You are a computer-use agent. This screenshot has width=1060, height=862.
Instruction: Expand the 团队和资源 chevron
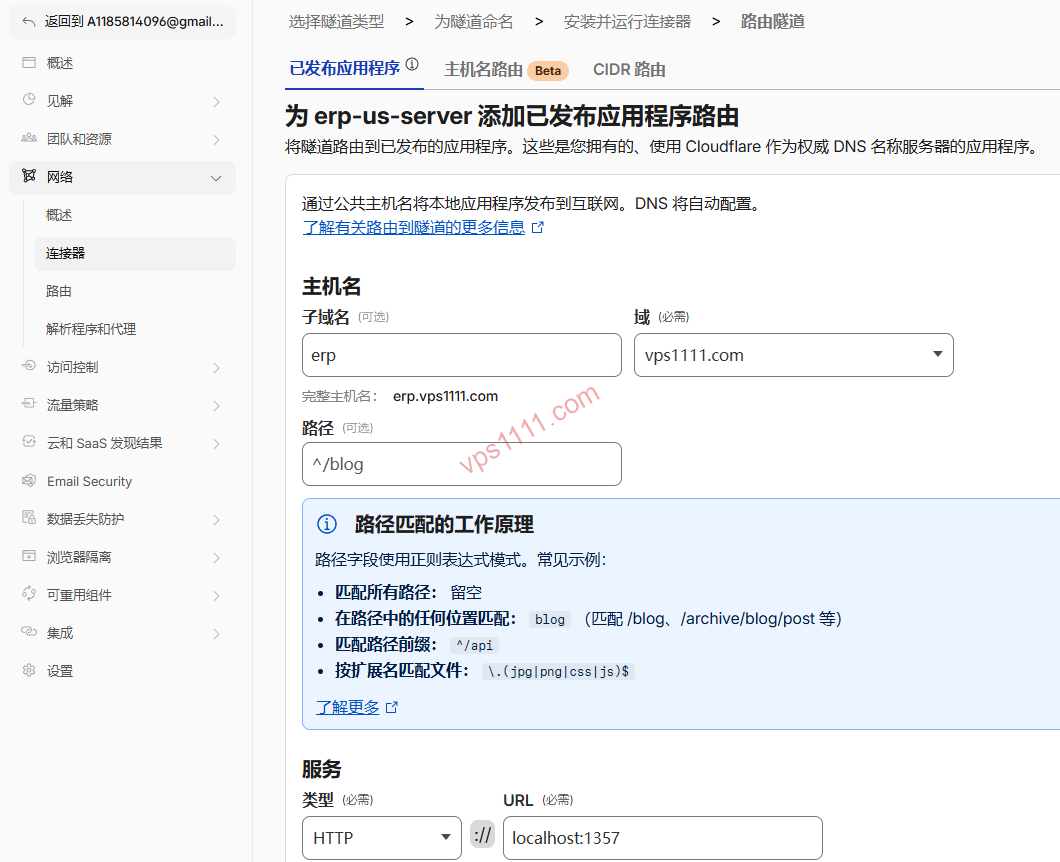click(216, 139)
